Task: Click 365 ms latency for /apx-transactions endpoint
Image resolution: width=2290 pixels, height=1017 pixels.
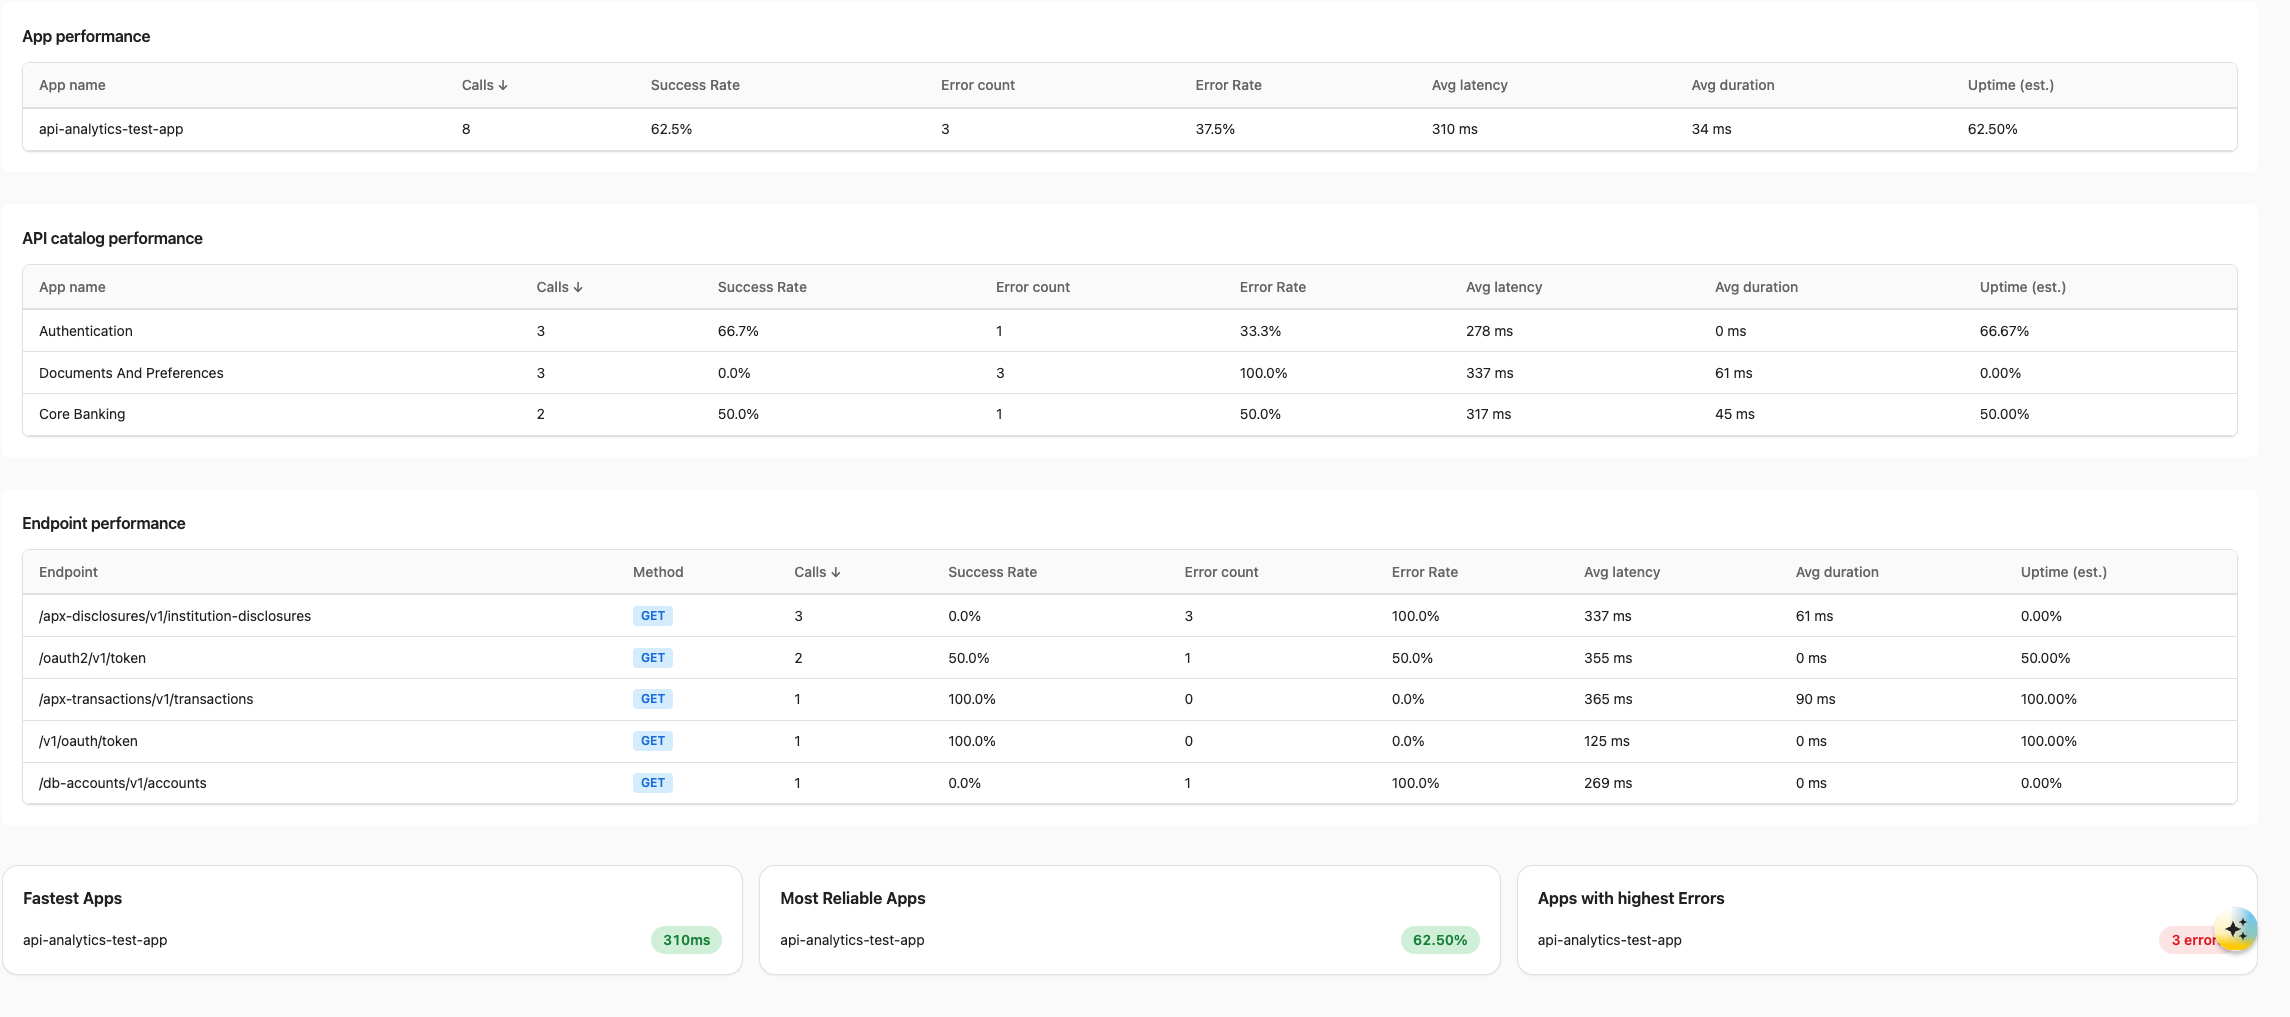Action: [1608, 699]
